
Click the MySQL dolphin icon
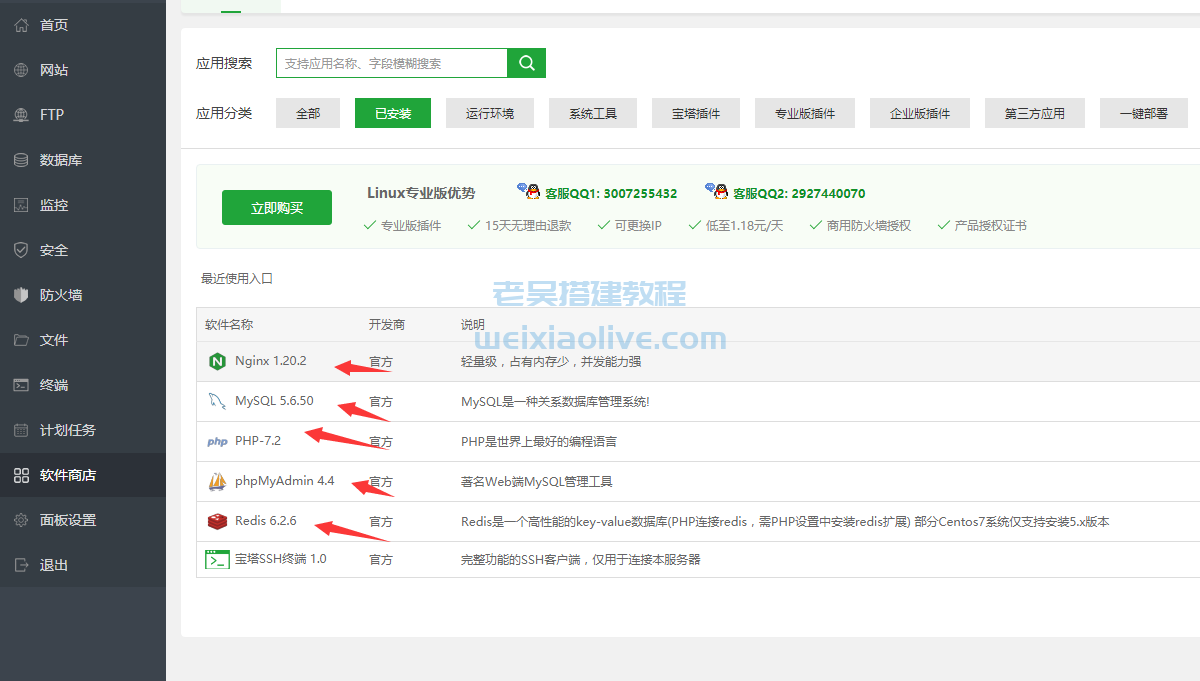coord(217,401)
